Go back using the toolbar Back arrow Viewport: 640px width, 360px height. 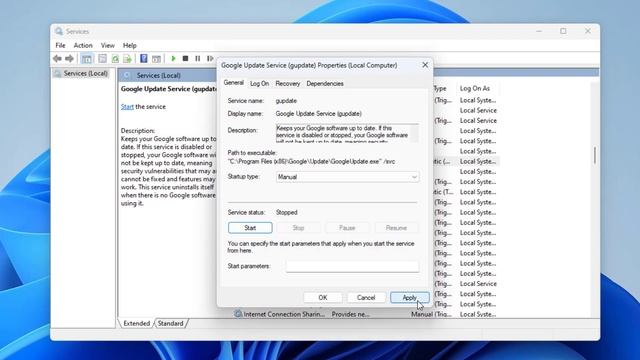click(x=57, y=59)
